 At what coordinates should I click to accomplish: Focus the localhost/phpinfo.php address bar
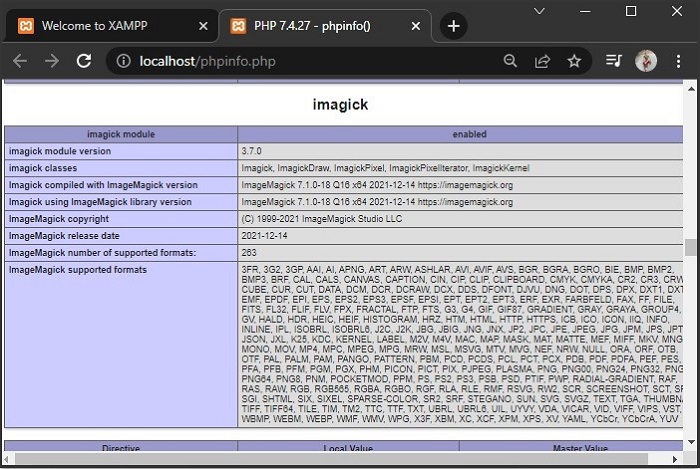pyautogui.click(x=300, y=61)
